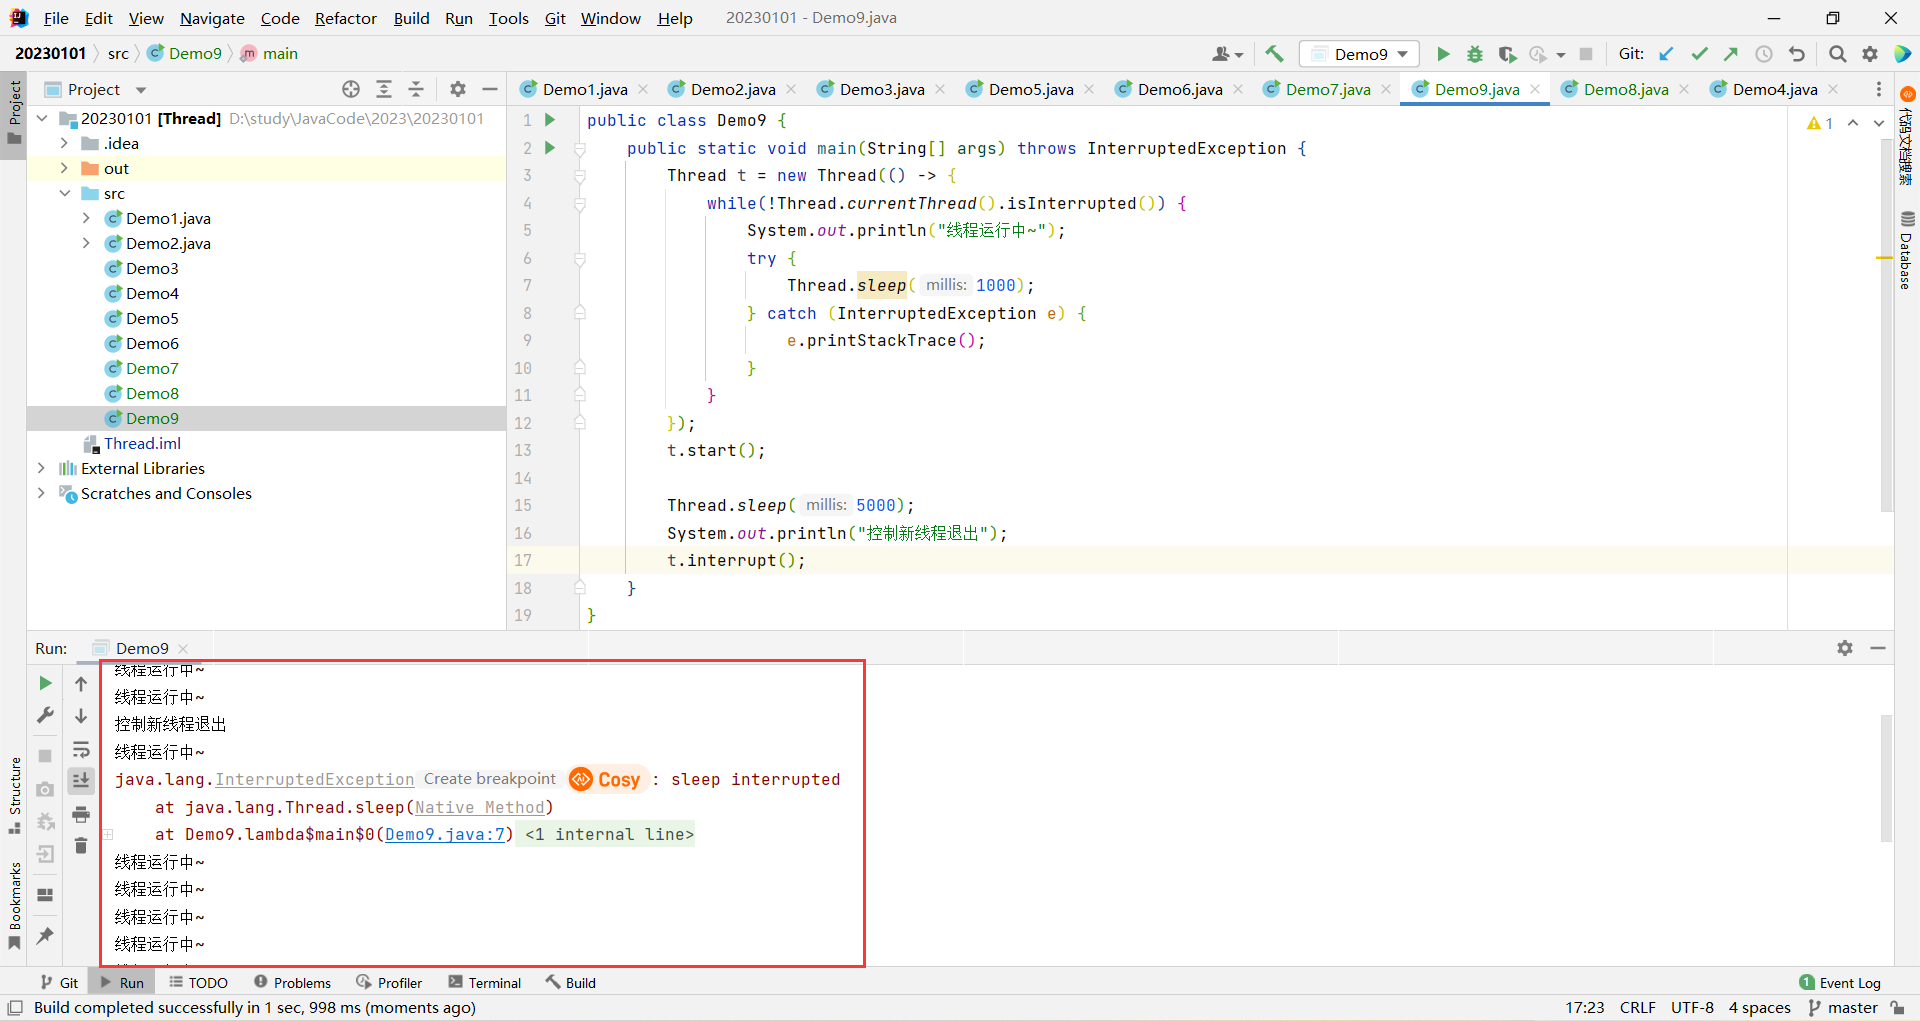
Task: Push commits with Git up-right arrow
Action: coord(1731,54)
